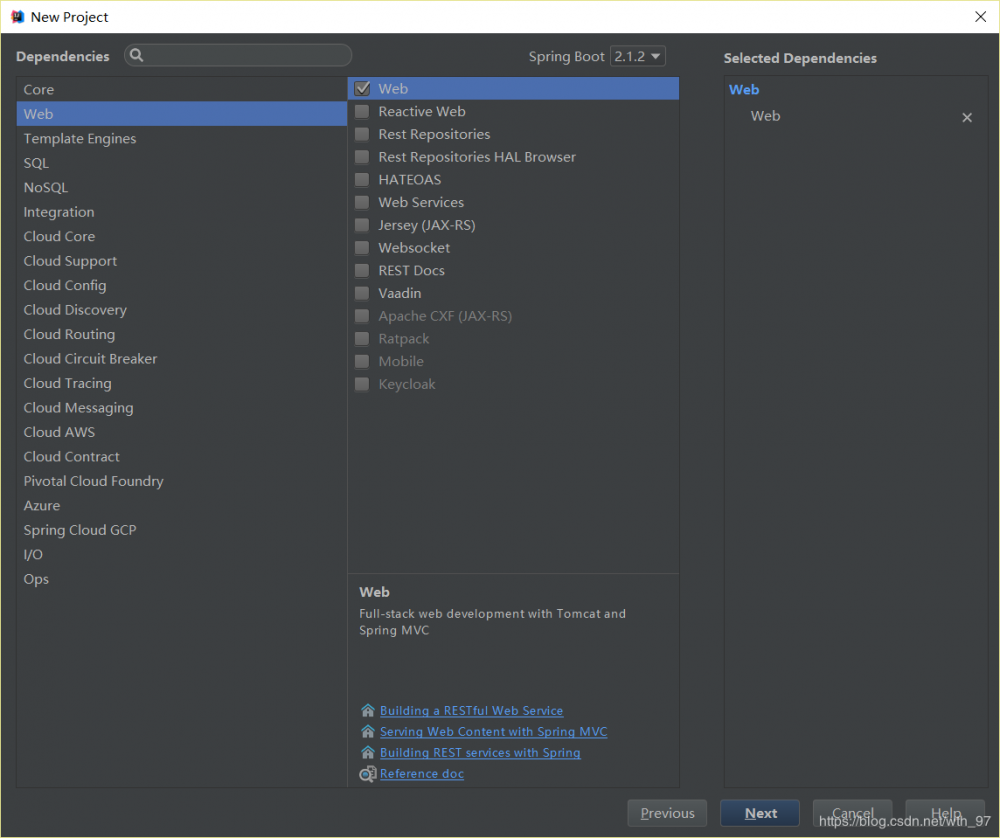The image size is (1000, 838).
Task: Choose the I/O category
Action: pyautogui.click(x=182, y=554)
